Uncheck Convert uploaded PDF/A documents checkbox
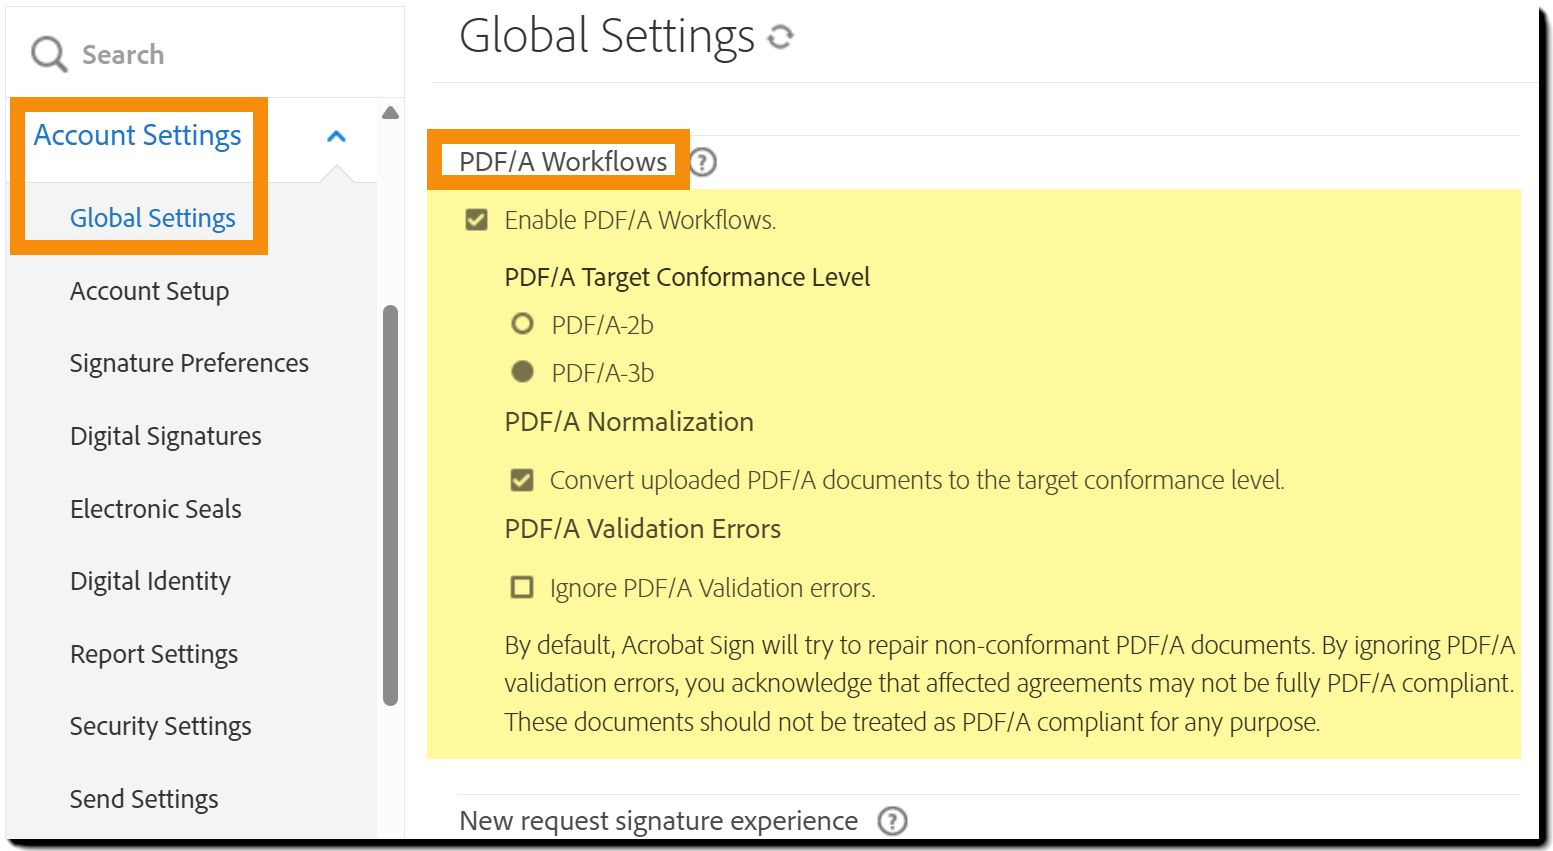 click(x=522, y=480)
